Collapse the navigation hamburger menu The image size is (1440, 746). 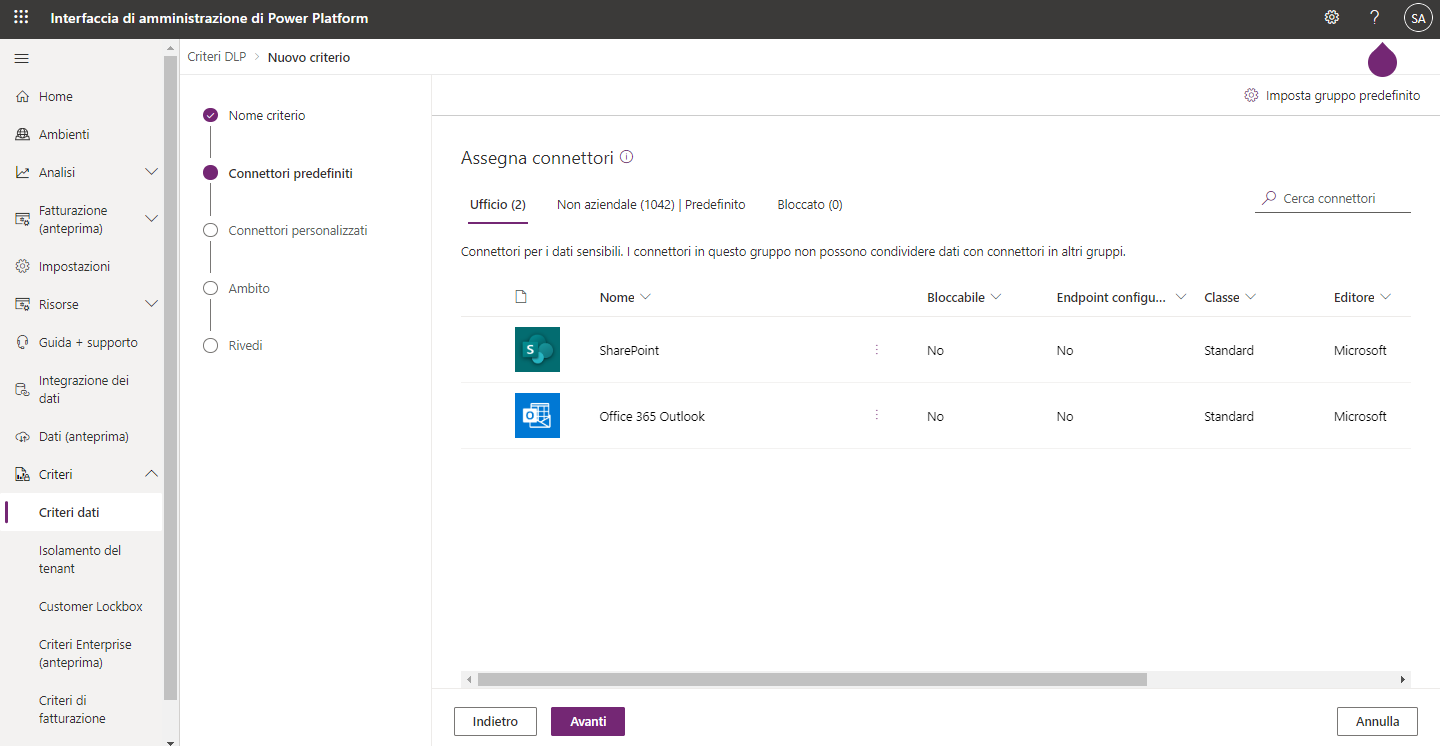click(21, 58)
